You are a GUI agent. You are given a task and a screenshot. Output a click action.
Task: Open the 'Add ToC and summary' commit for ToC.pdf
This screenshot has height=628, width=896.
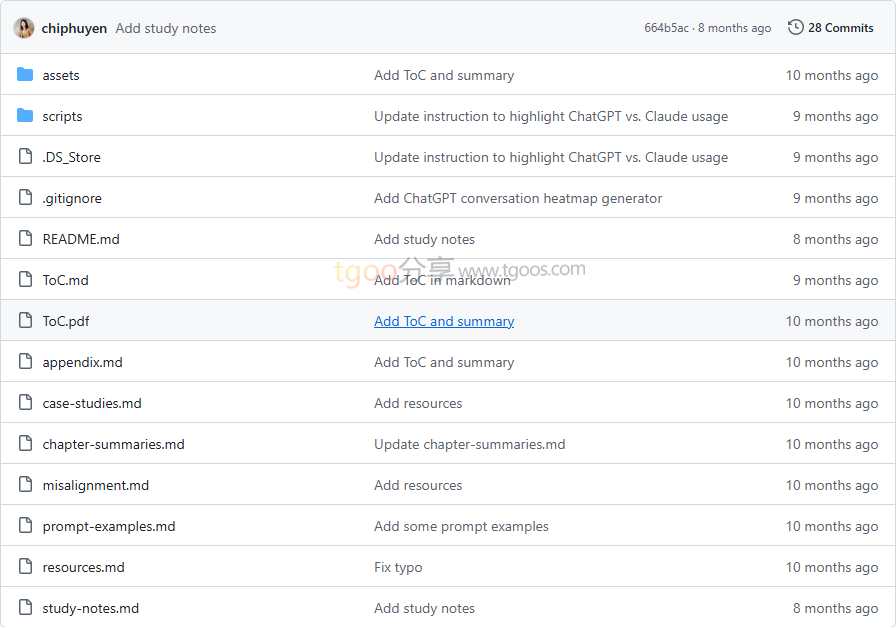click(x=444, y=321)
